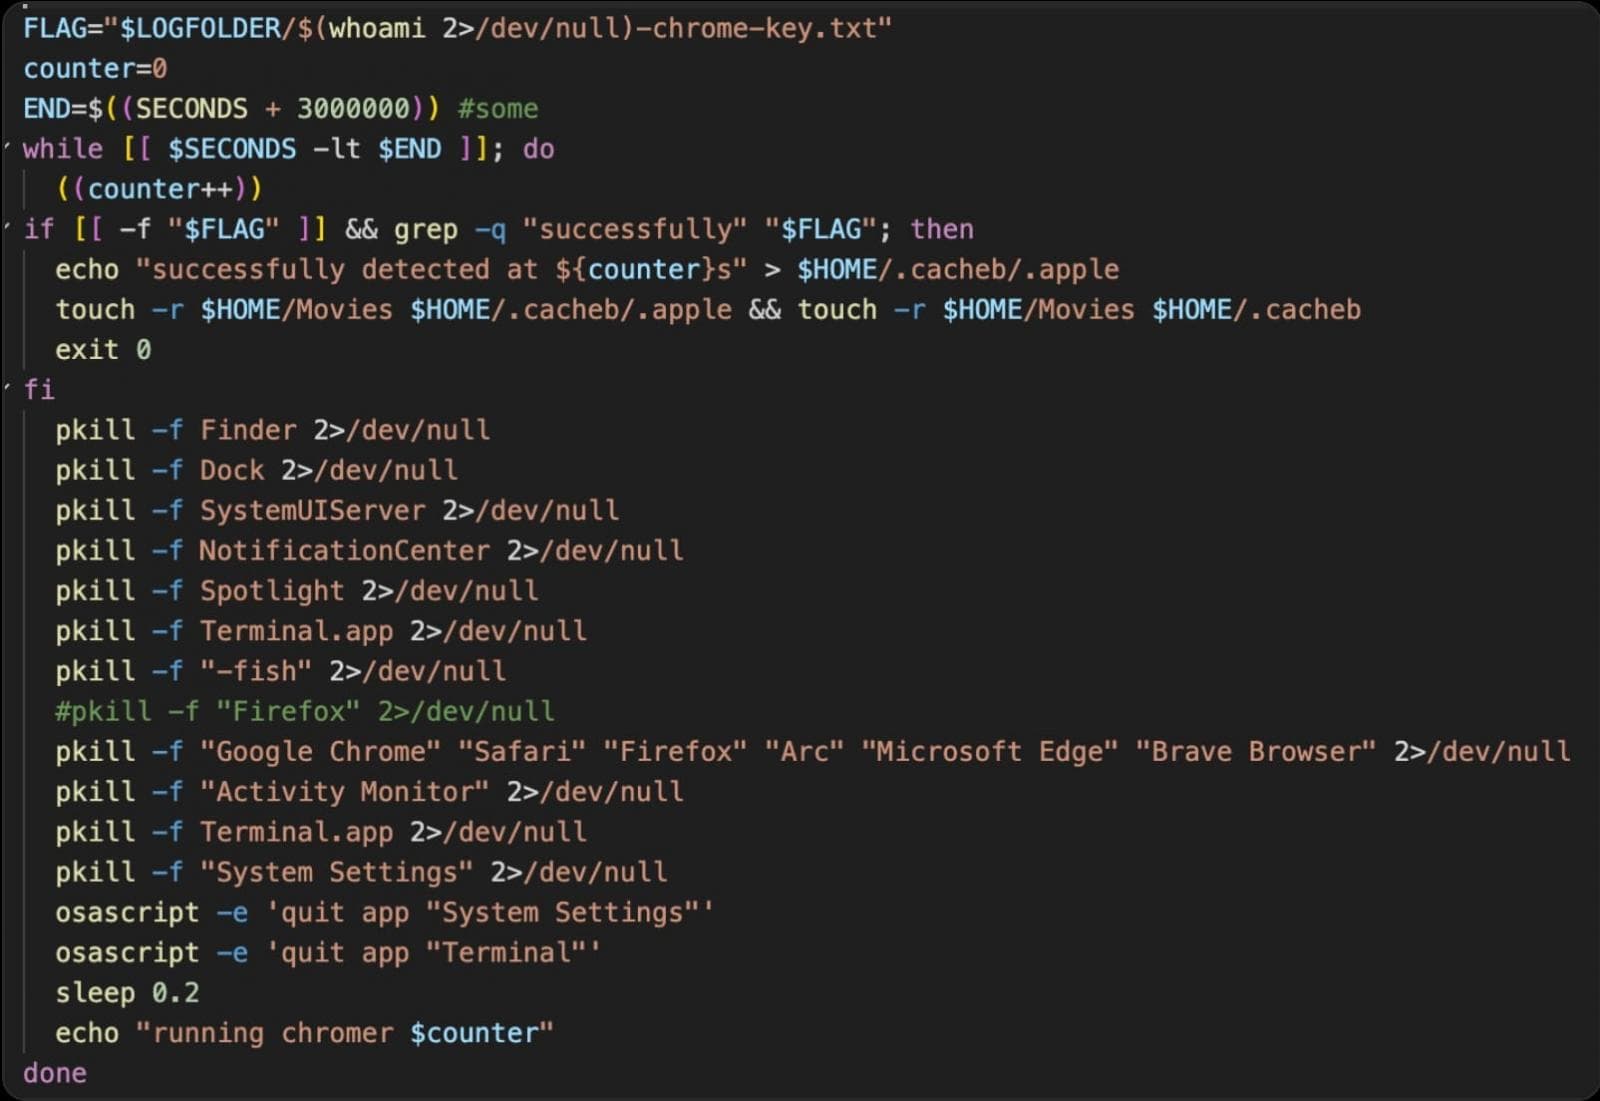Click the 'pkill -f Dock' line

257,470
